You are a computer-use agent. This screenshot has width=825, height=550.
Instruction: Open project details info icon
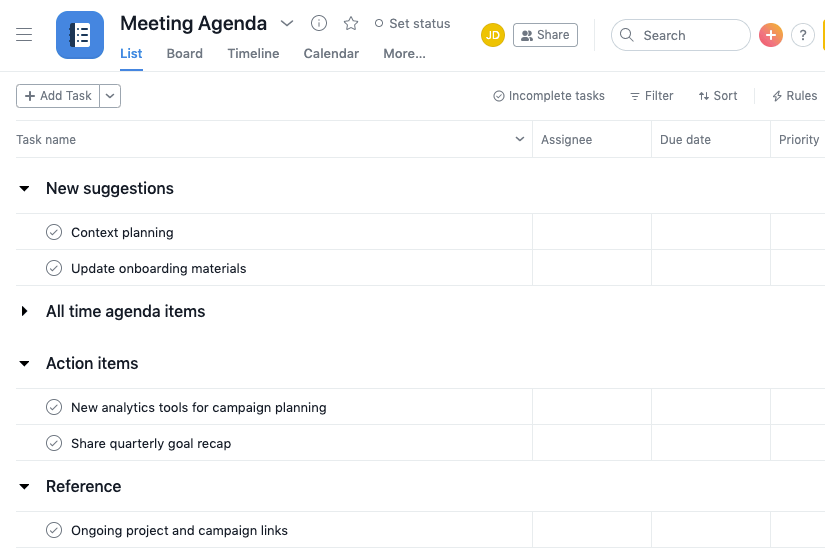coord(319,23)
